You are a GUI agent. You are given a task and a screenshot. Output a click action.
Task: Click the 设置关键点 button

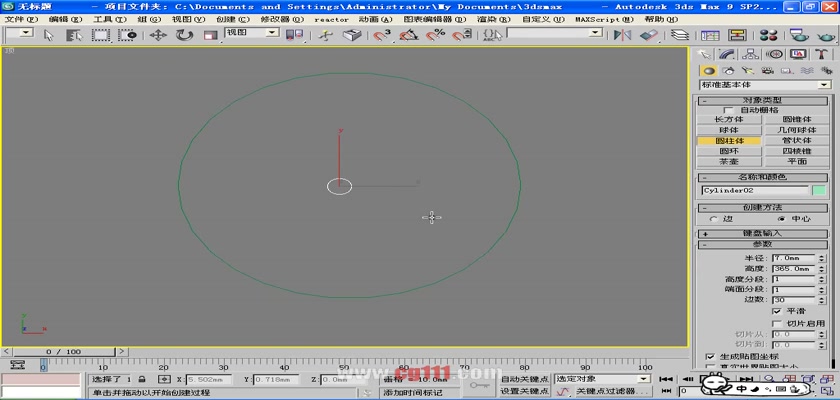524,391
